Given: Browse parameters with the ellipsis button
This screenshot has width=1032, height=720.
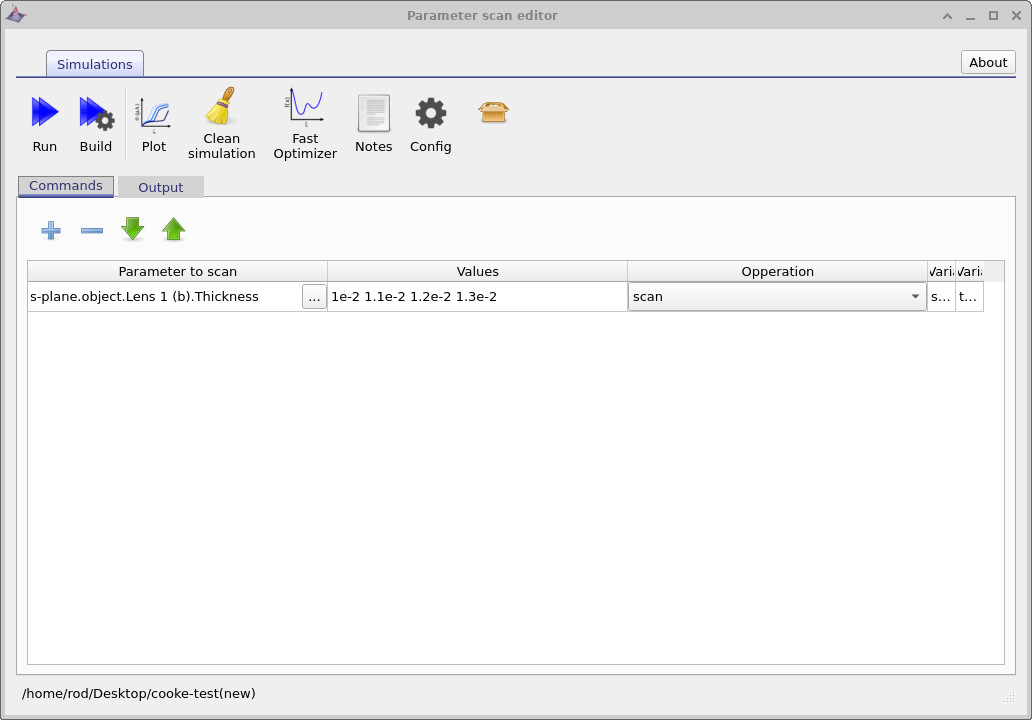Looking at the screenshot, I should pyautogui.click(x=314, y=296).
